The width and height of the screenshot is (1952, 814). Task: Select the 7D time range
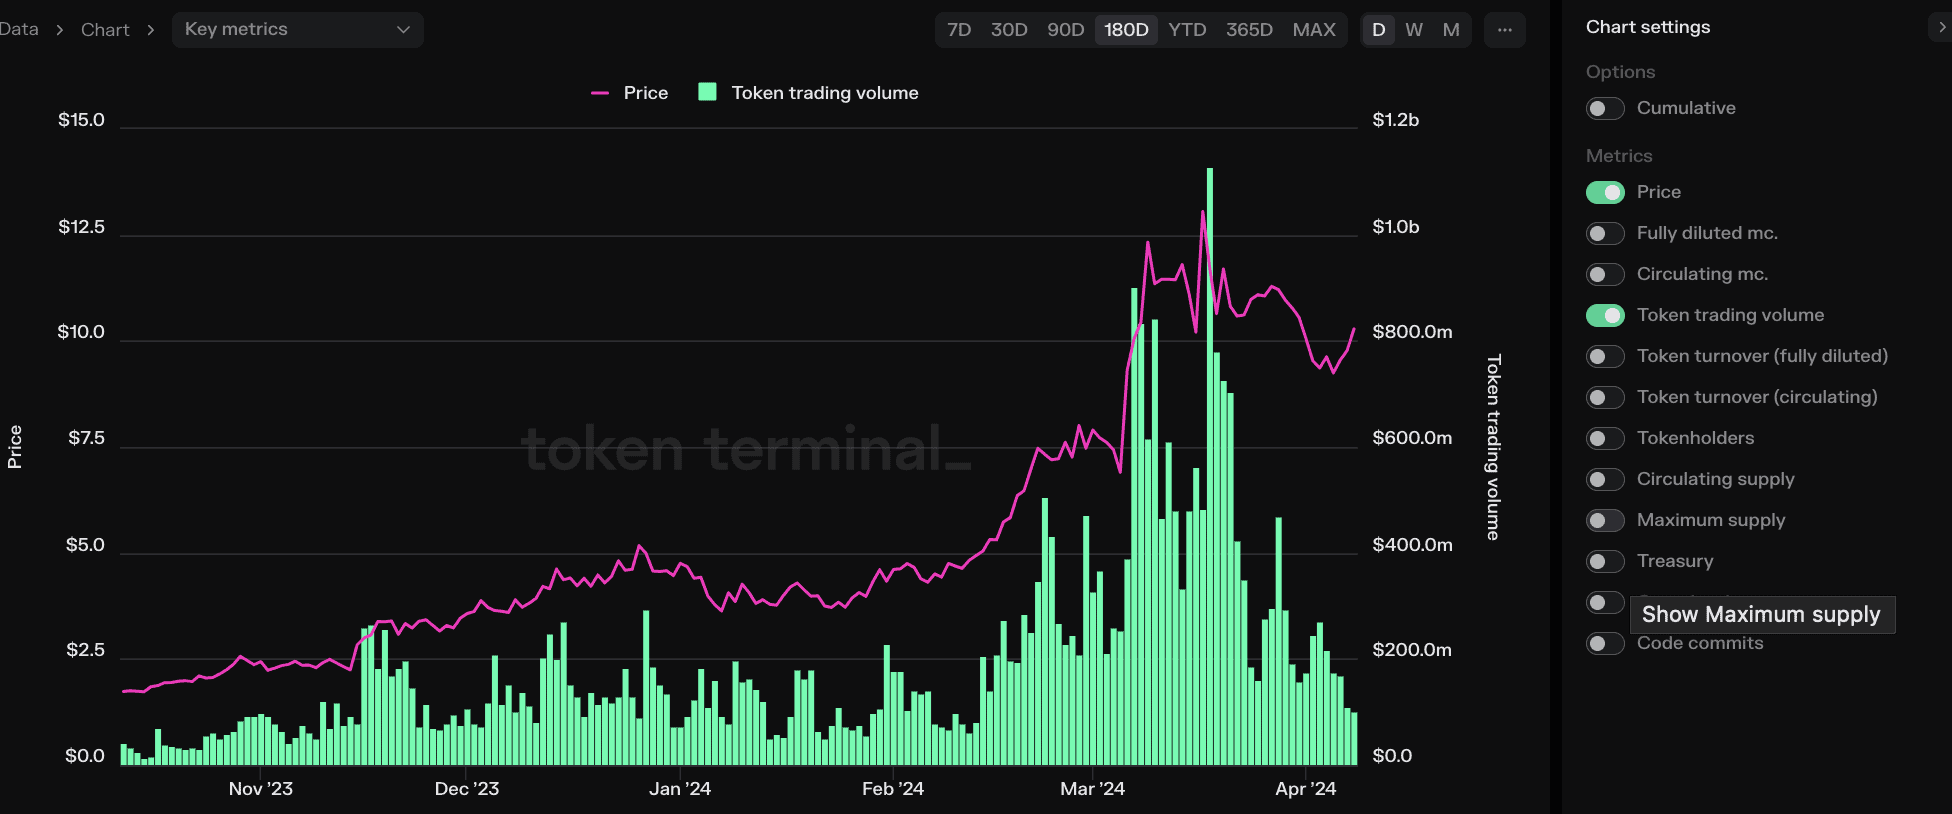[959, 30]
